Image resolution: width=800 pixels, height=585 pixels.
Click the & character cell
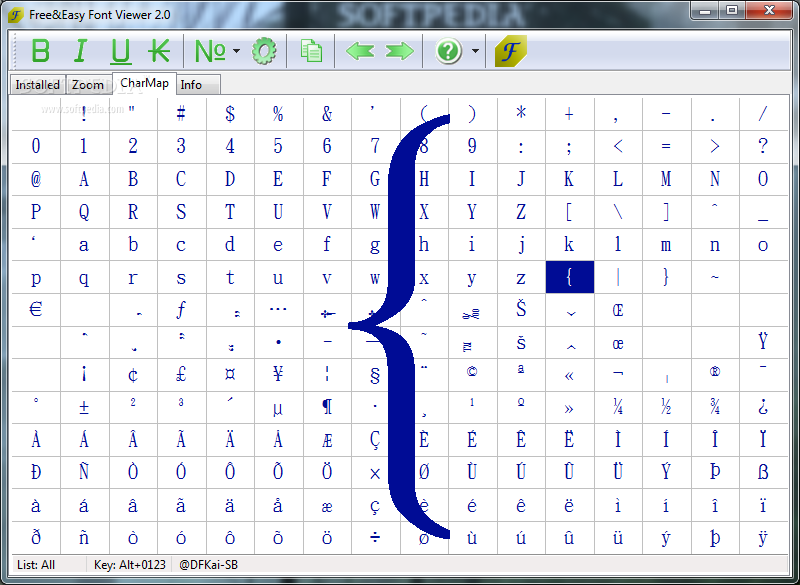point(327,113)
